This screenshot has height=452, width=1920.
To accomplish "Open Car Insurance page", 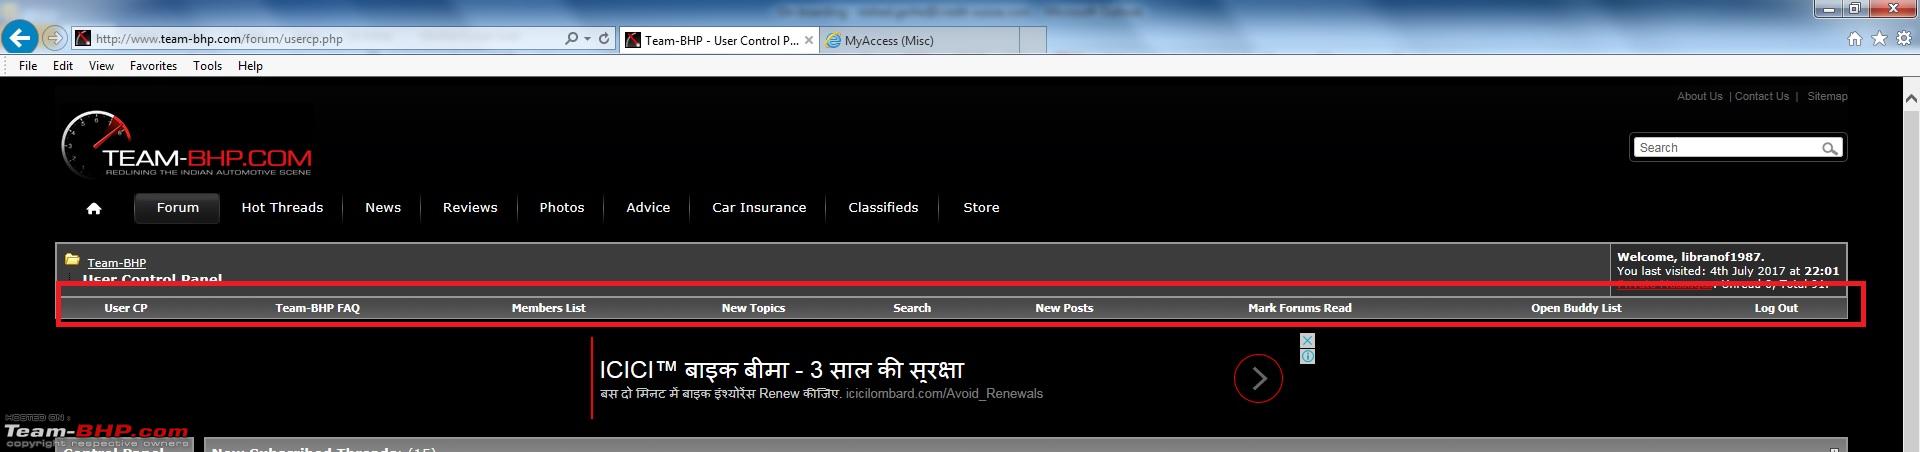I will pyautogui.click(x=759, y=208).
